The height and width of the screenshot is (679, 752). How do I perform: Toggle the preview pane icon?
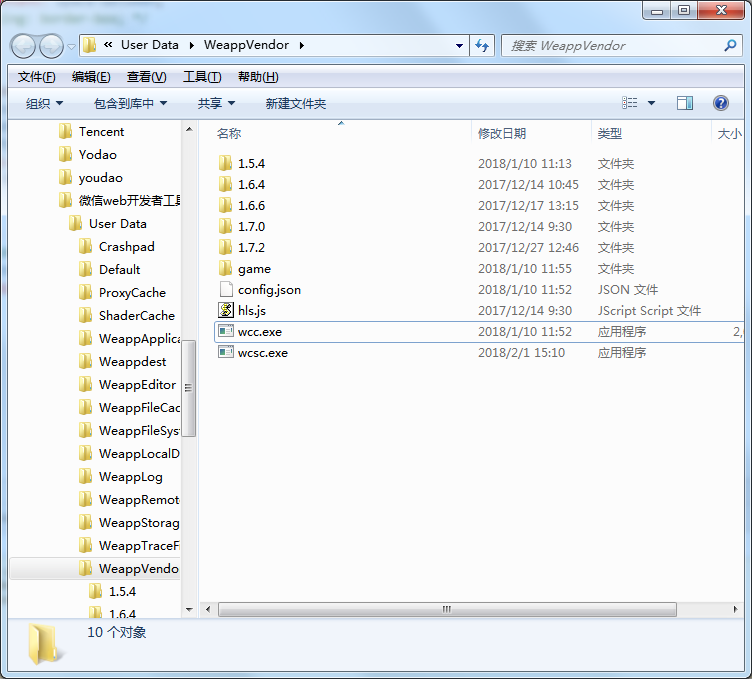[x=685, y=103]
